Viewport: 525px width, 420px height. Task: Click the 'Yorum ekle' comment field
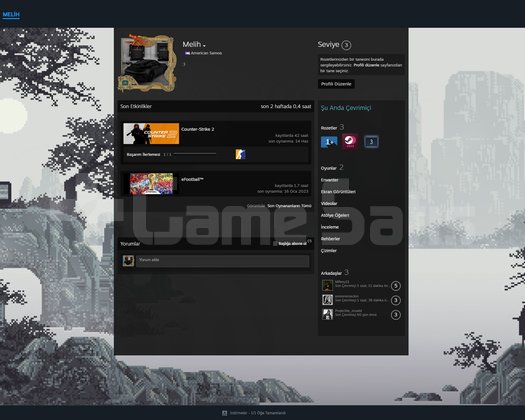pos(222,261)
